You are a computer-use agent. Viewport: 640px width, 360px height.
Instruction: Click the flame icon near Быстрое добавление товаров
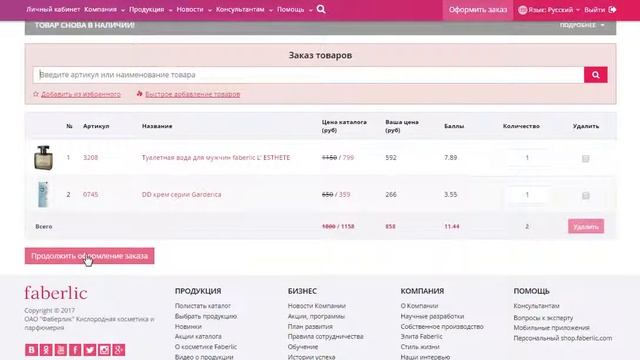tap(140, 94)
